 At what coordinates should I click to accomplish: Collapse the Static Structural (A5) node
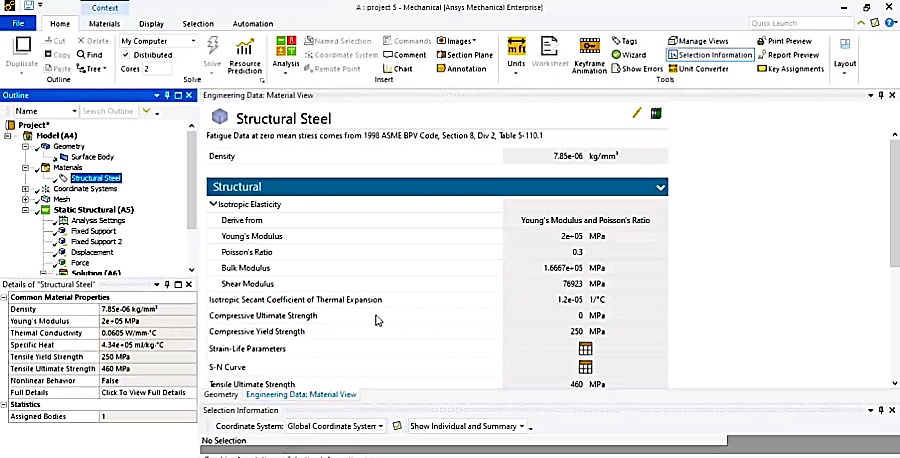click(25, 210)
